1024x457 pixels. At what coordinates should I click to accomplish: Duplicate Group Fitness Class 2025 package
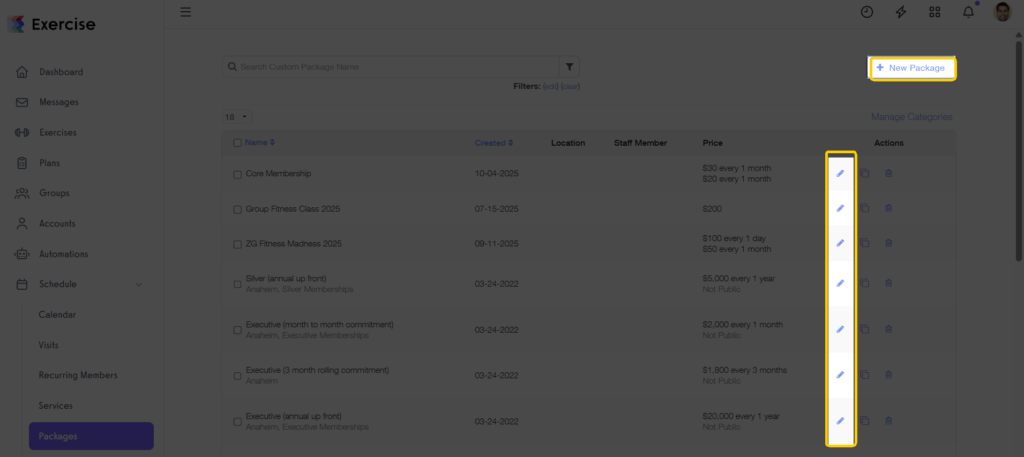tap(864, 208)
